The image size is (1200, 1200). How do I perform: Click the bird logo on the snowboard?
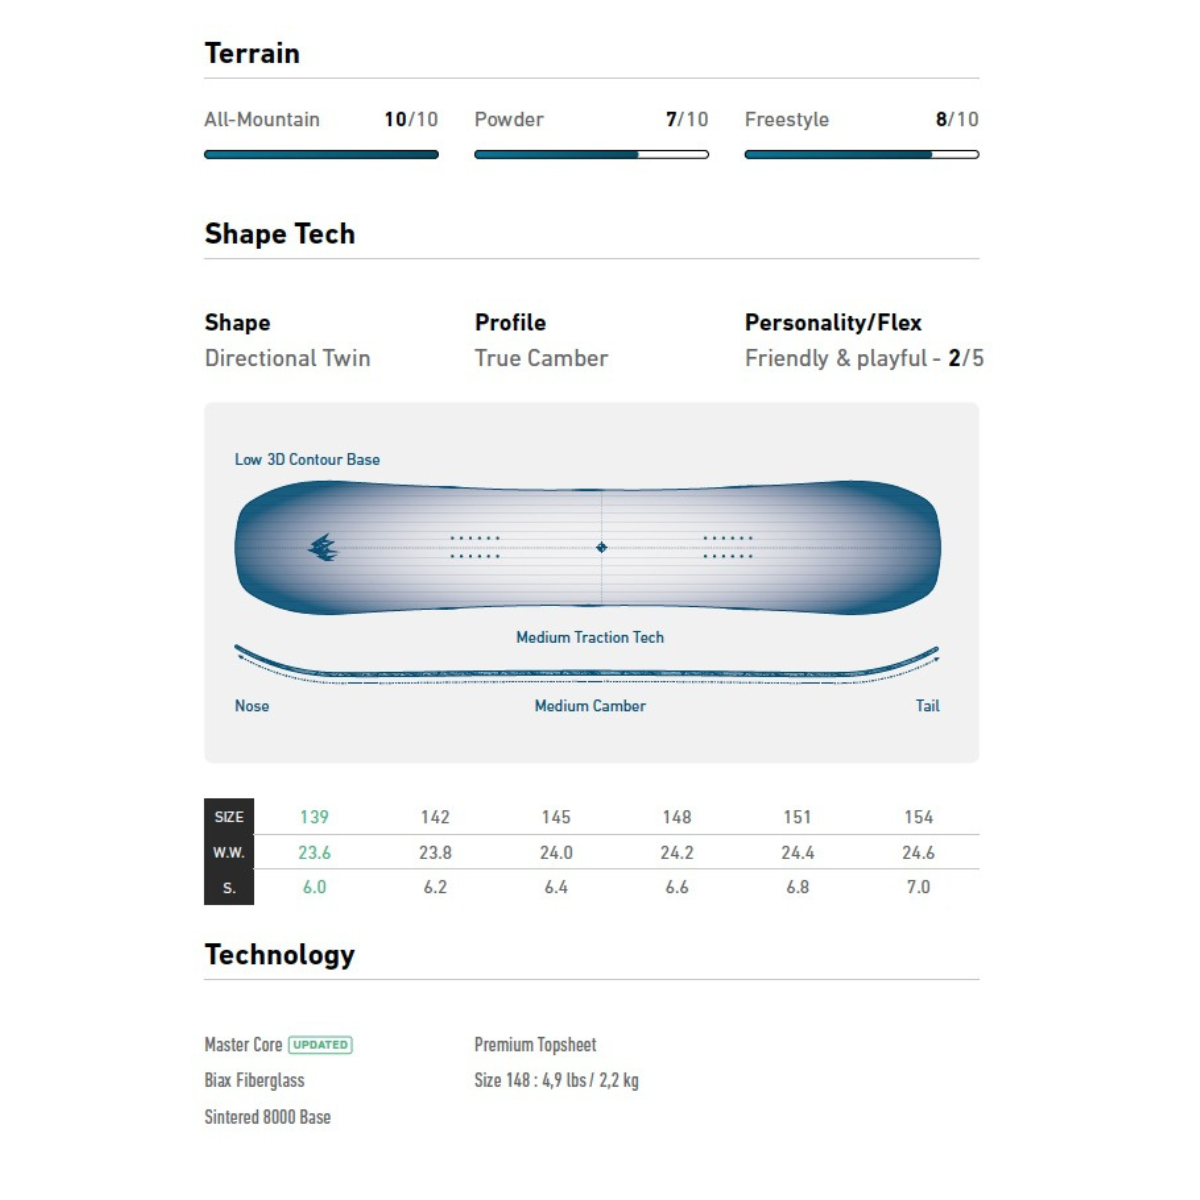[322, 547]
